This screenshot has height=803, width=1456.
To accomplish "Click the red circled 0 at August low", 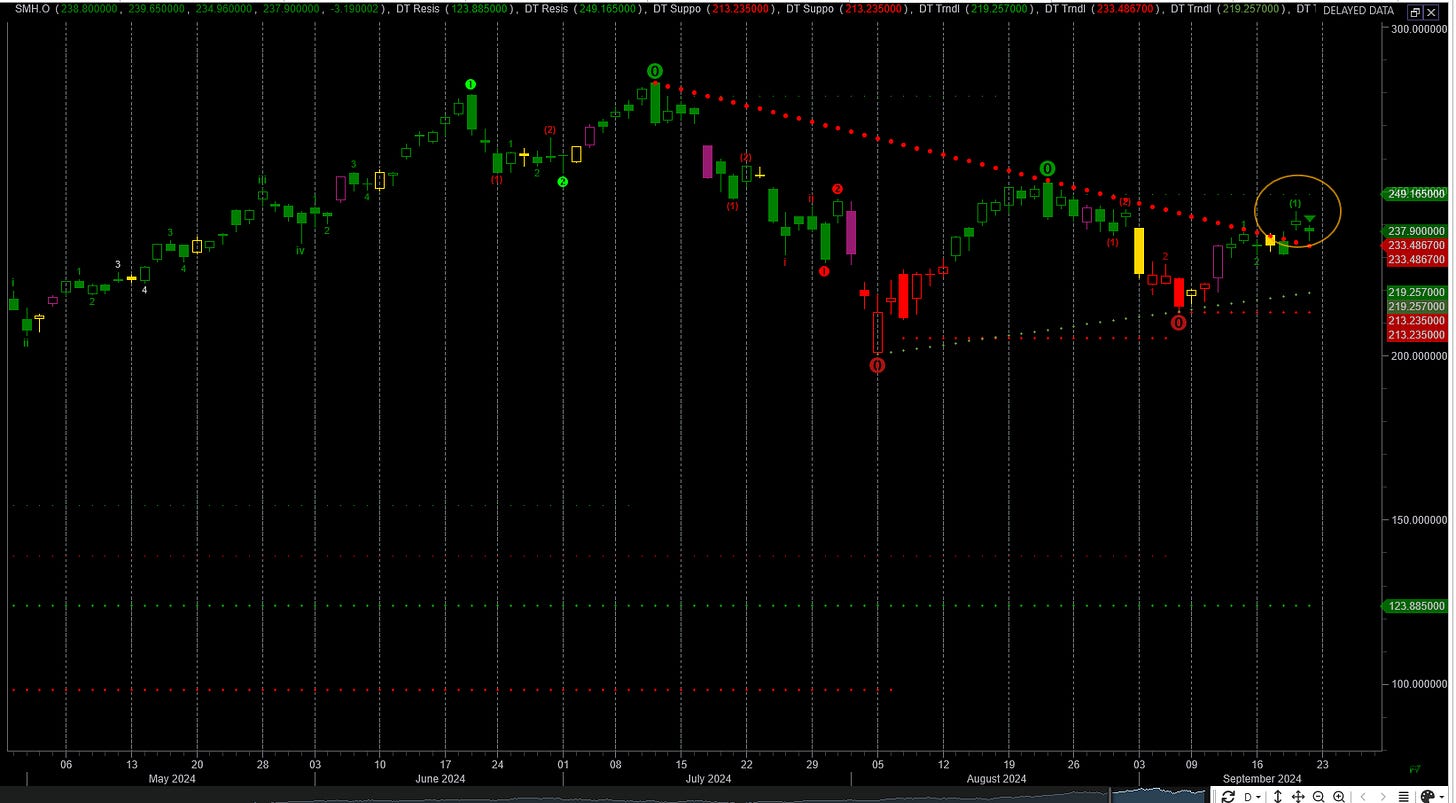I will pos(877,365).
